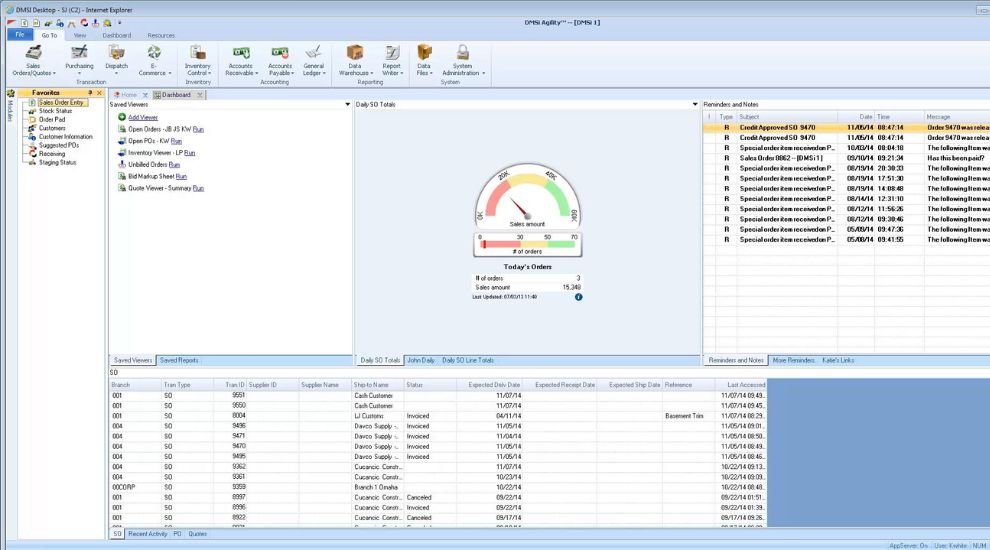Pin the Favorites panel with pushpin icon
This screenshot has height=550, width=990.
click(90, 93)
